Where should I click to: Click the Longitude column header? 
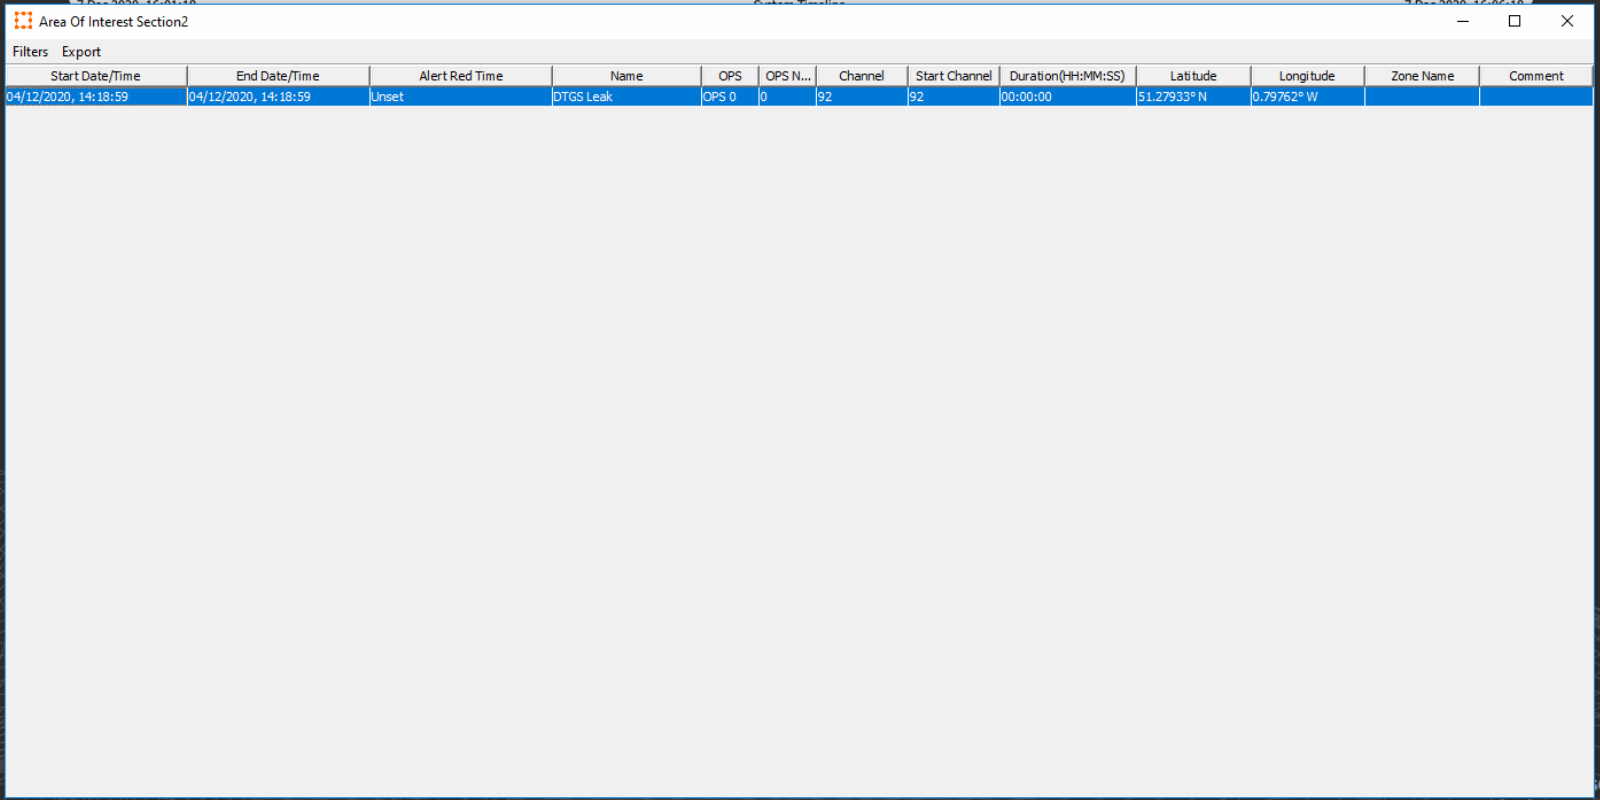click(1307, 76)
